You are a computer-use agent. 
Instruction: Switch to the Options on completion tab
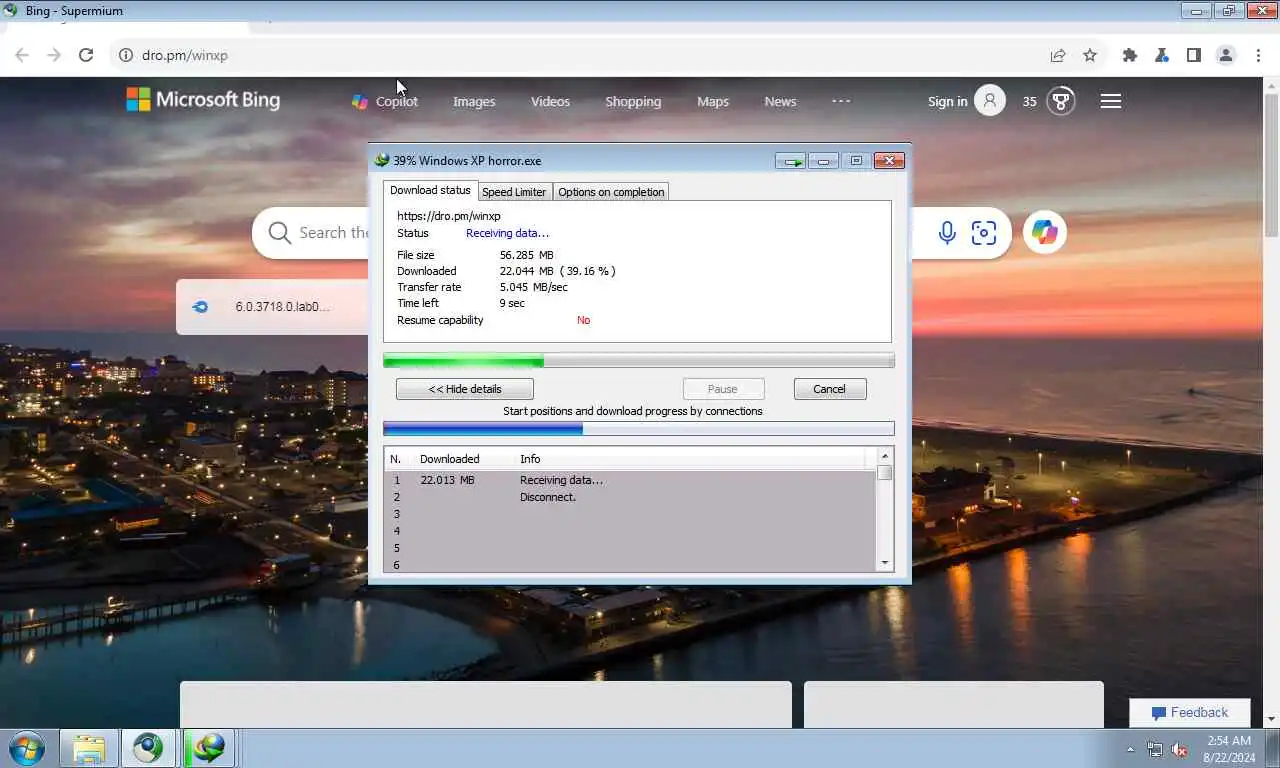[611, 192]
